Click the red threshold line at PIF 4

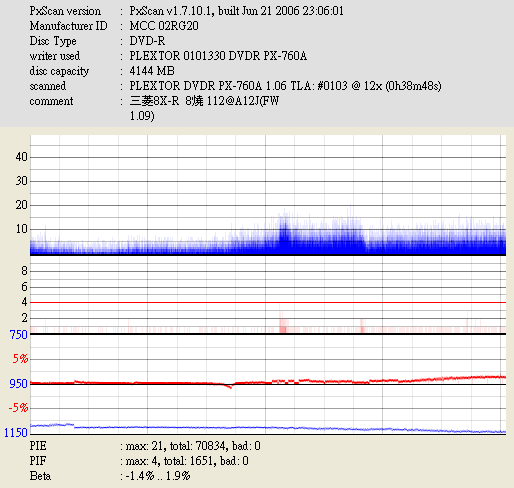pyautogui.click(x=268, y=302)
